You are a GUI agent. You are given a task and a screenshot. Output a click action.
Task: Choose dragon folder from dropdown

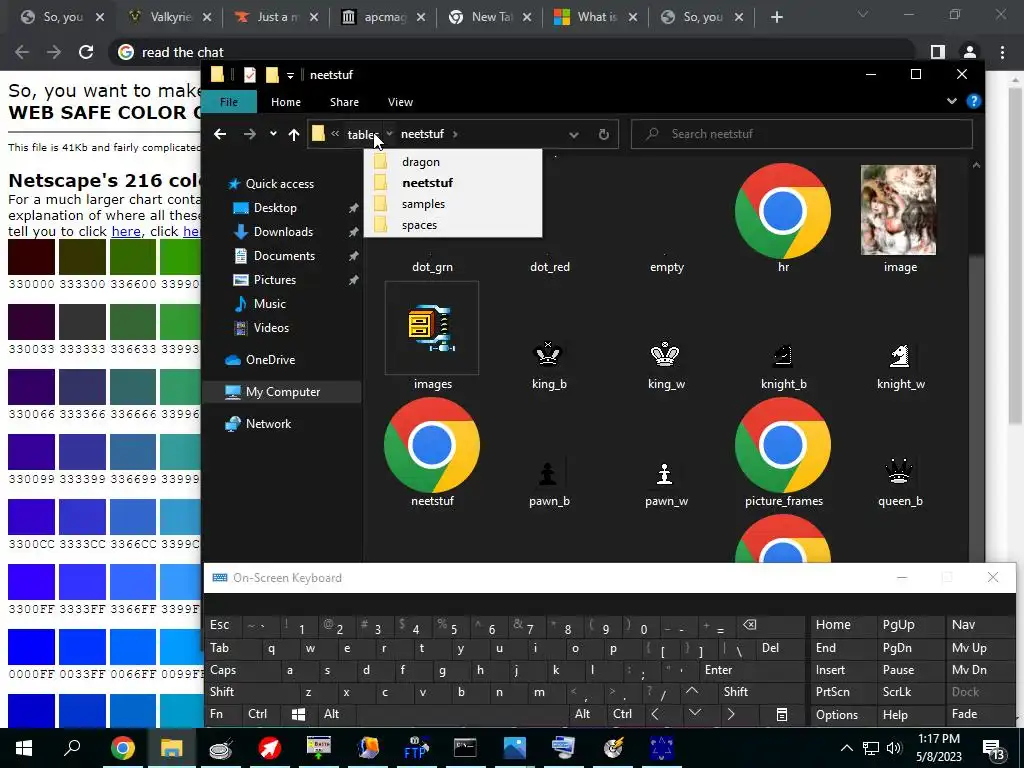click(453, 162)
